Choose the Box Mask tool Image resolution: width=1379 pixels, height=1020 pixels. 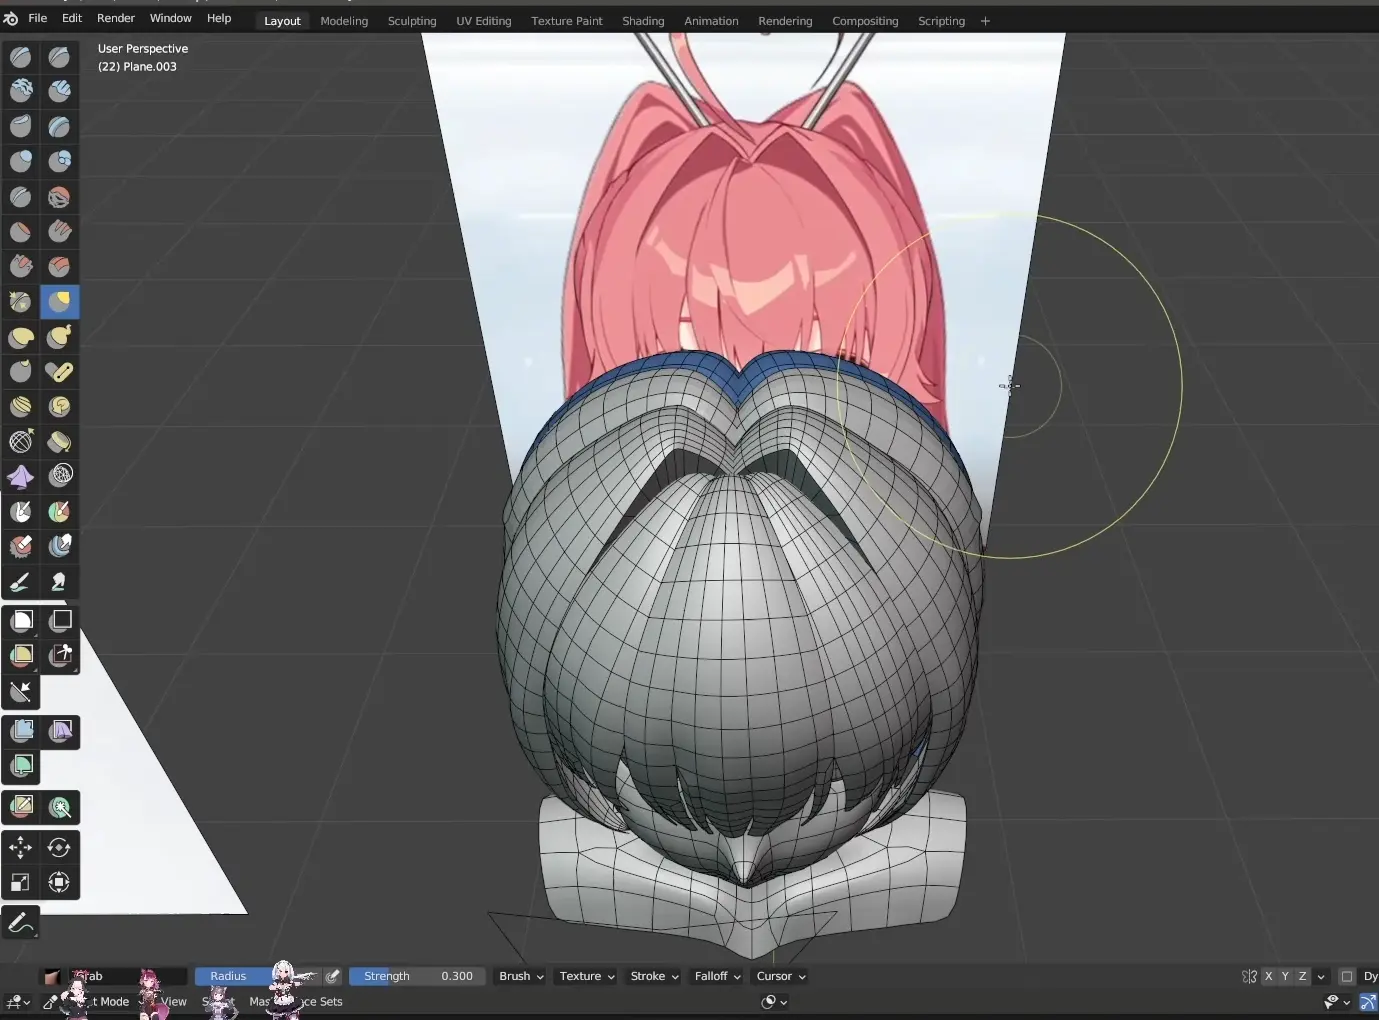click(x=22, y=621)
